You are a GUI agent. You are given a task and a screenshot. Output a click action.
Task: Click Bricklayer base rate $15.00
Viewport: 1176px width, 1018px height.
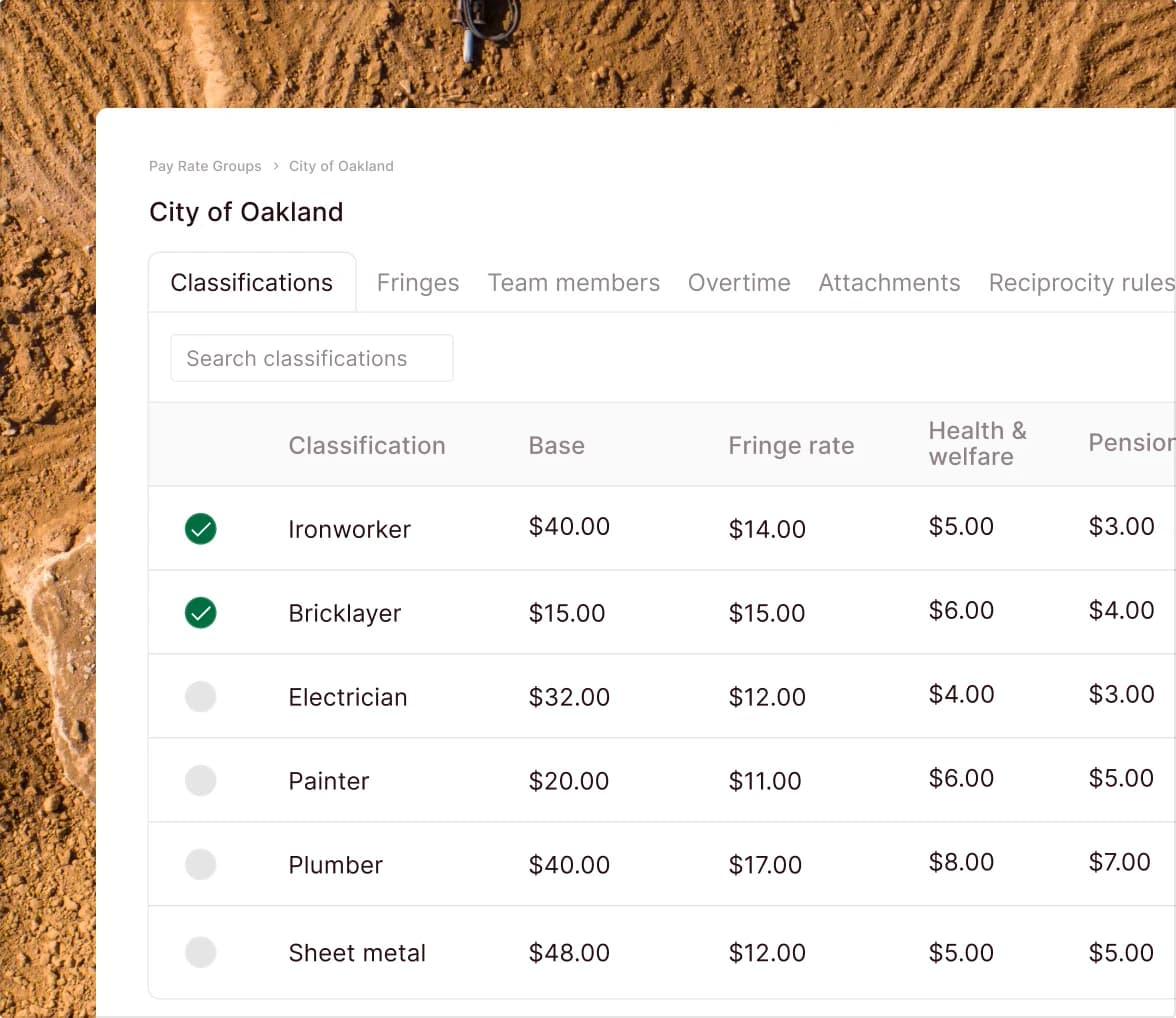coord(567,614)
